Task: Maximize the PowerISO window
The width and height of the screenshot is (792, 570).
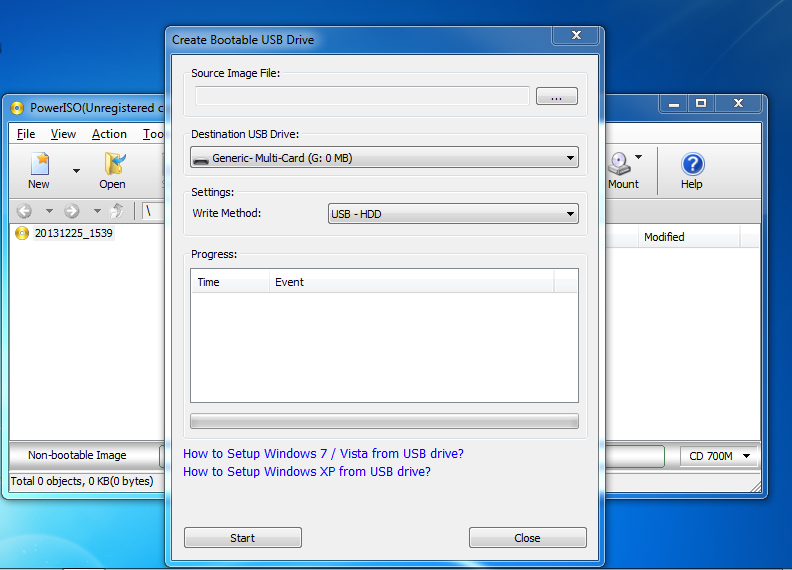Action: point(701,104)
